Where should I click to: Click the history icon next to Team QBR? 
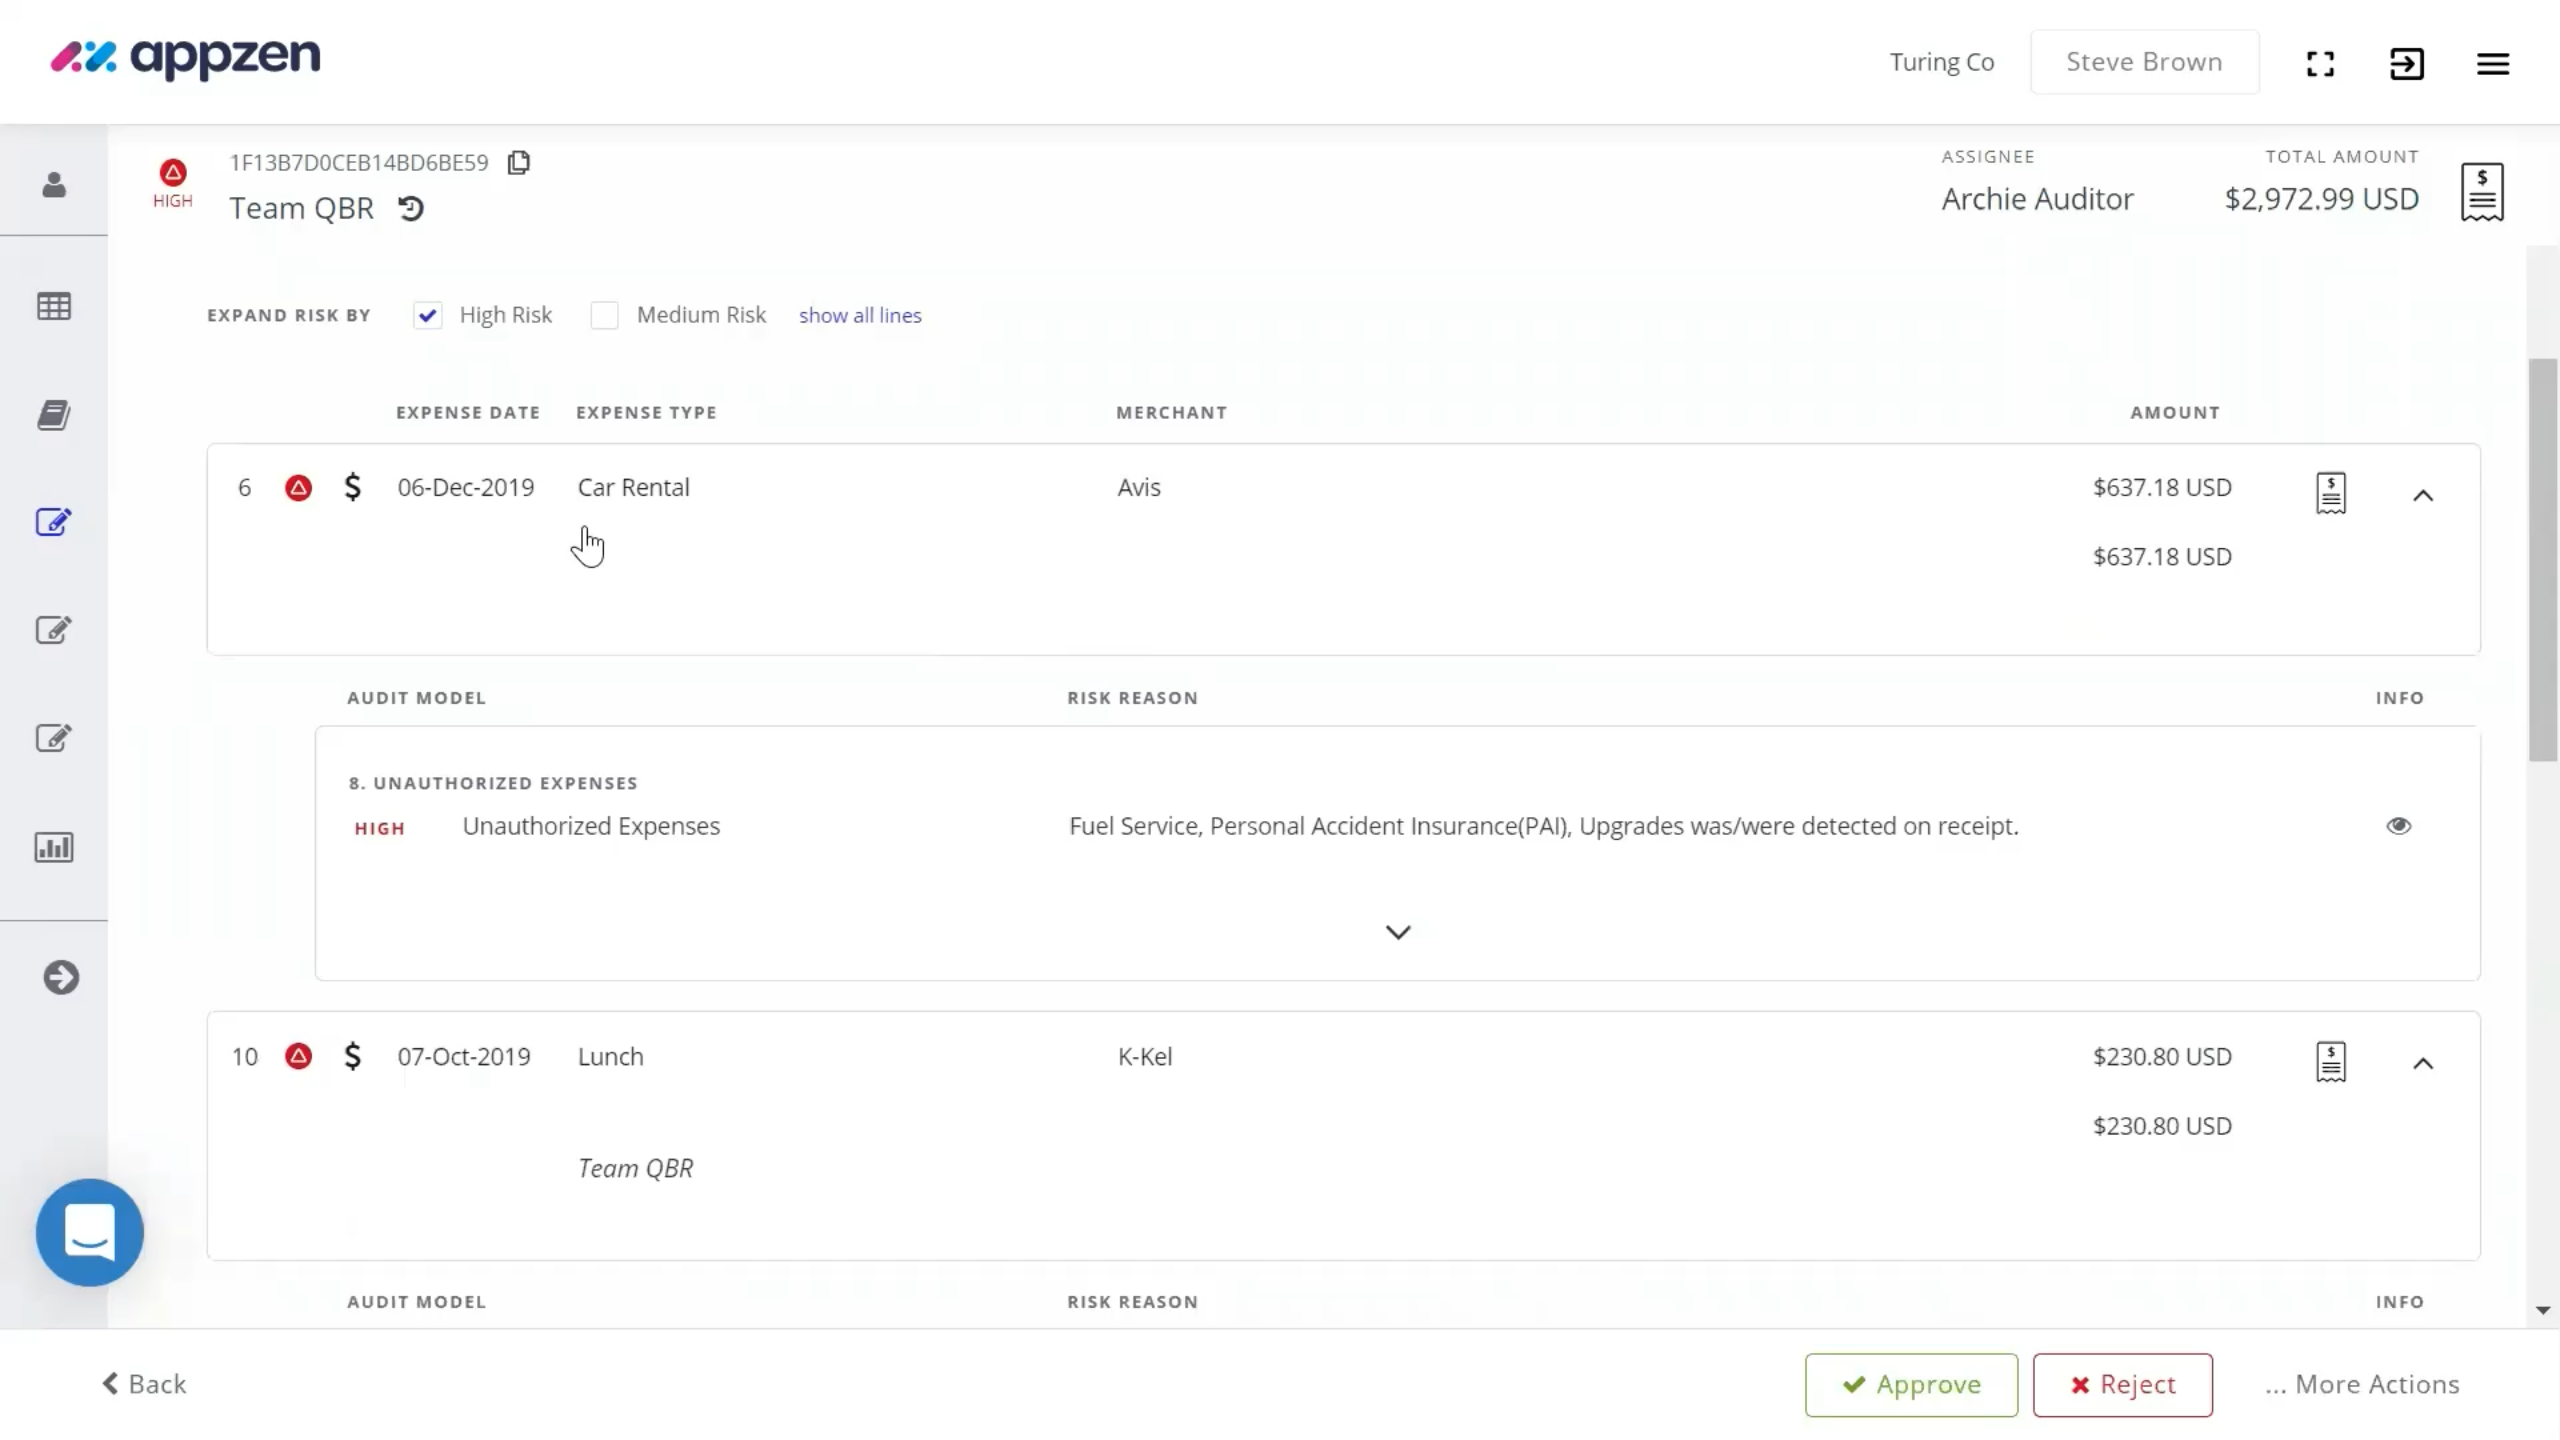tap(411, 208)
